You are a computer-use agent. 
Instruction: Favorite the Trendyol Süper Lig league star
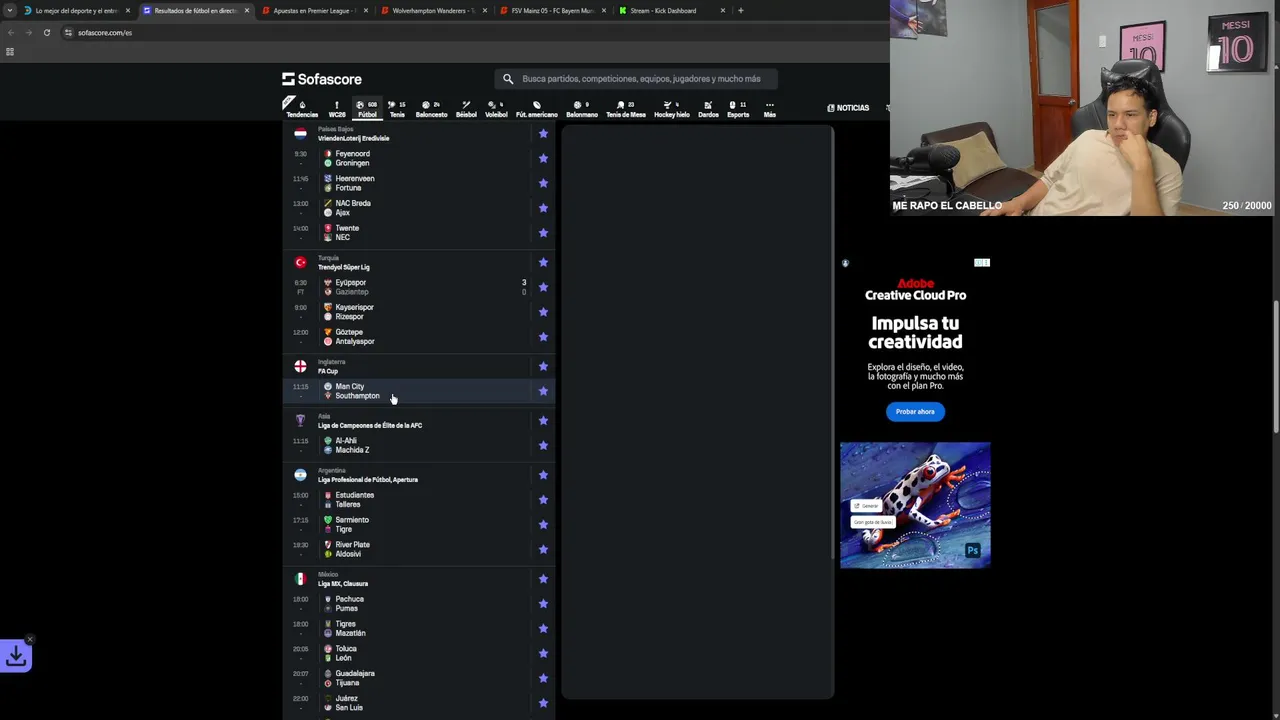click(543, 262)
